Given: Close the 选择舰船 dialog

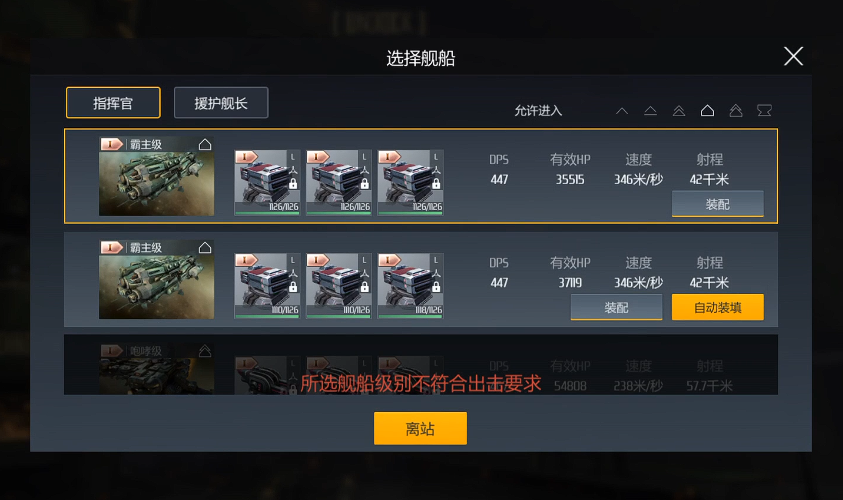Looking at the screenshot, I should point(794,56).
